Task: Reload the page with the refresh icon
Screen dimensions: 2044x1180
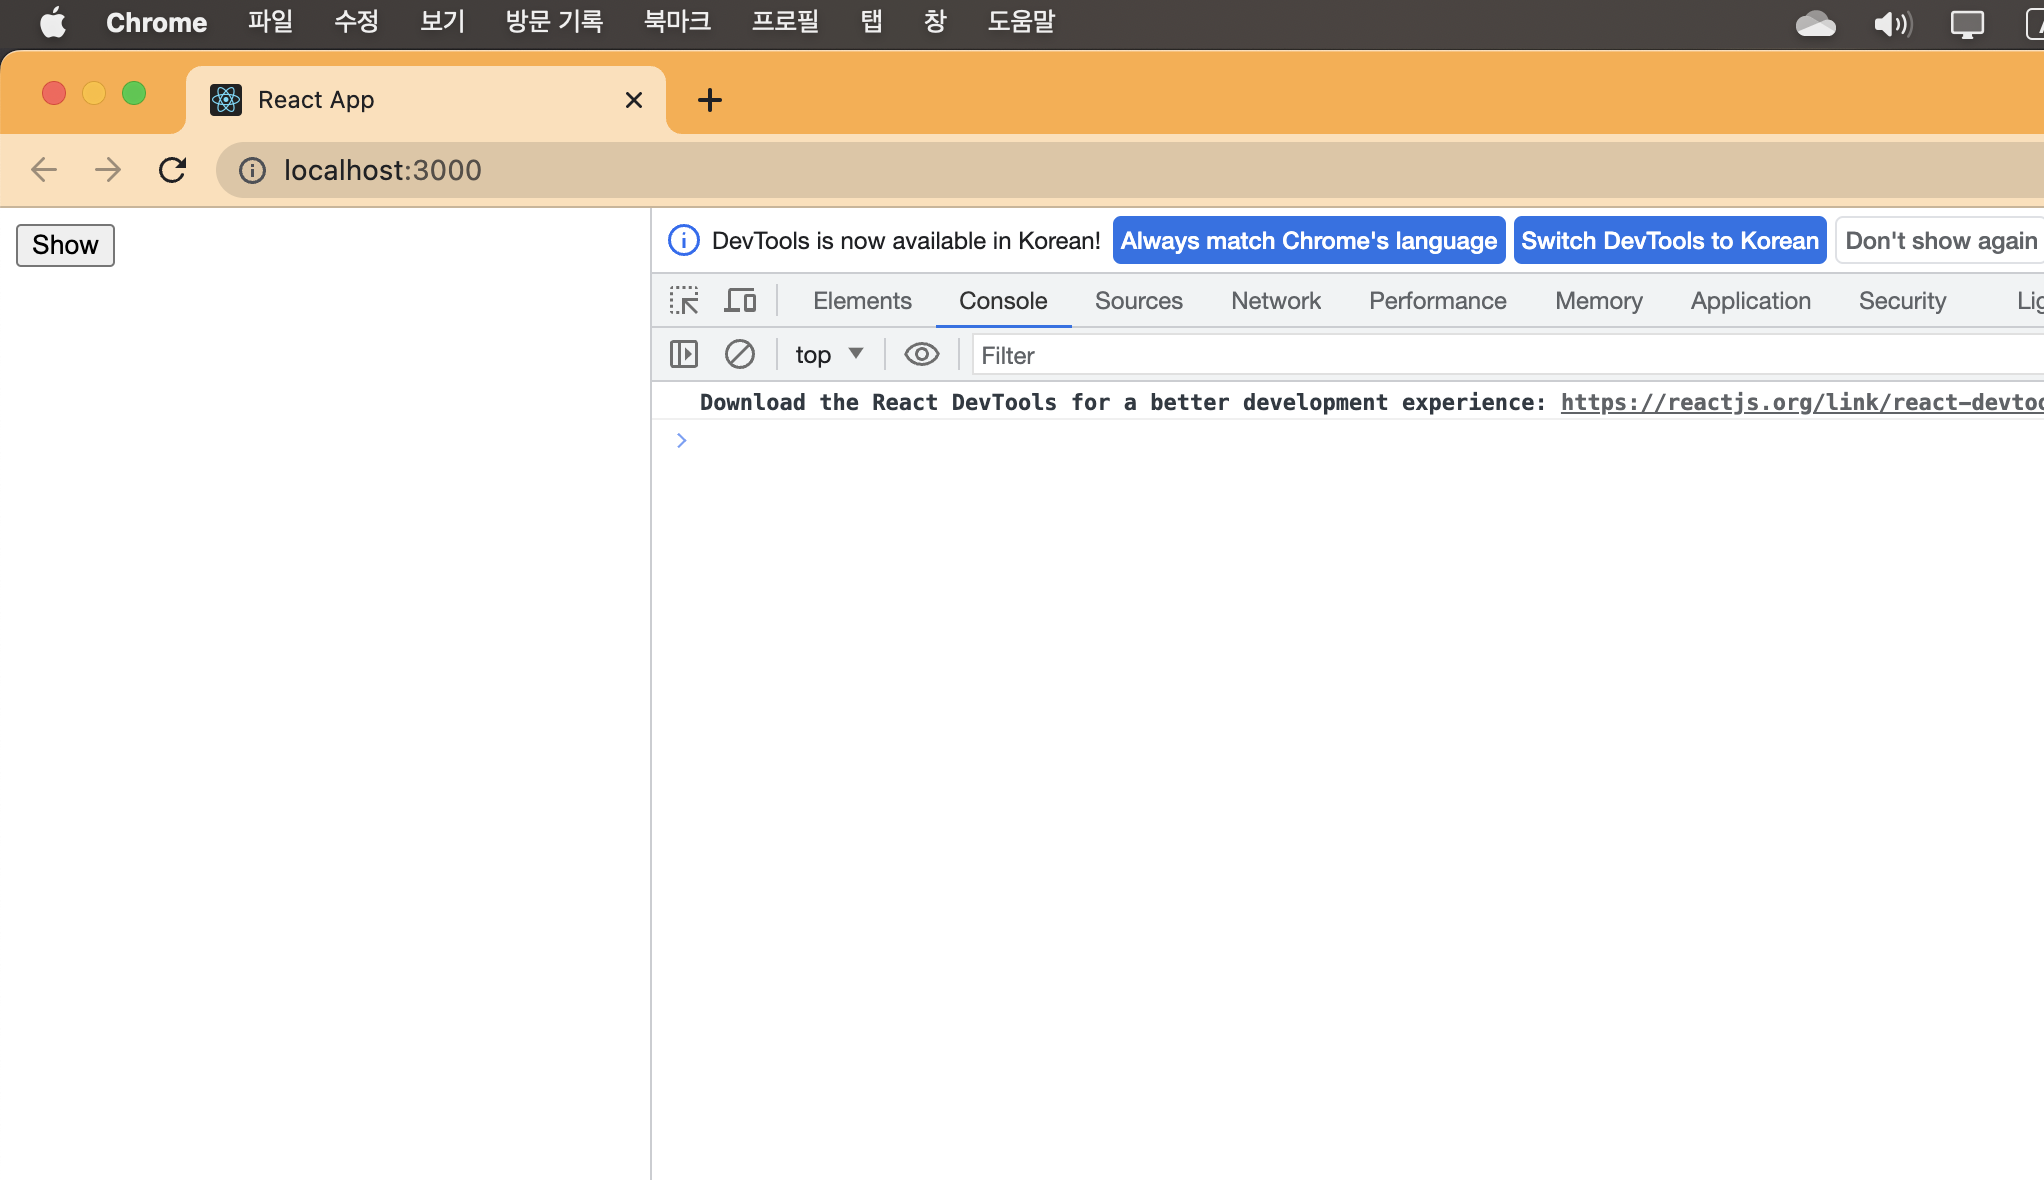Action: (x=172, y=170)
